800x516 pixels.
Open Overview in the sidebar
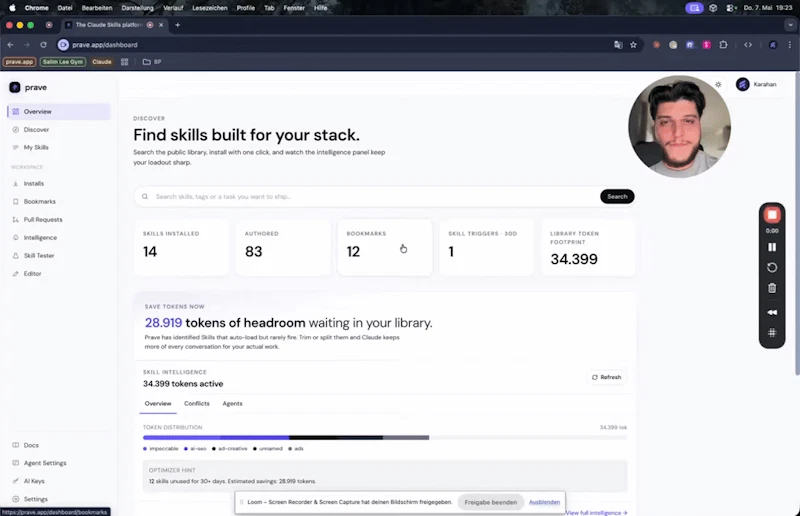59,111
